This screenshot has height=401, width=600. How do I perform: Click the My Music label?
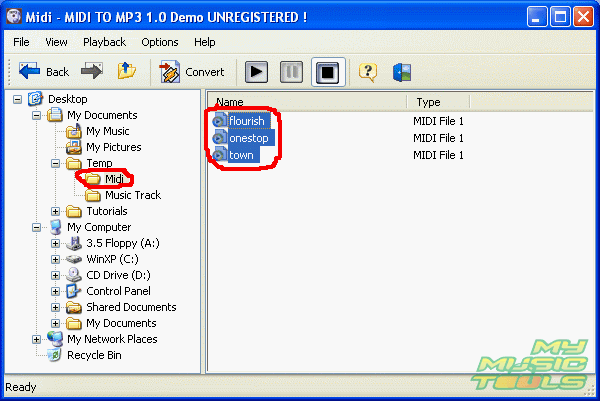pos(108,131)
